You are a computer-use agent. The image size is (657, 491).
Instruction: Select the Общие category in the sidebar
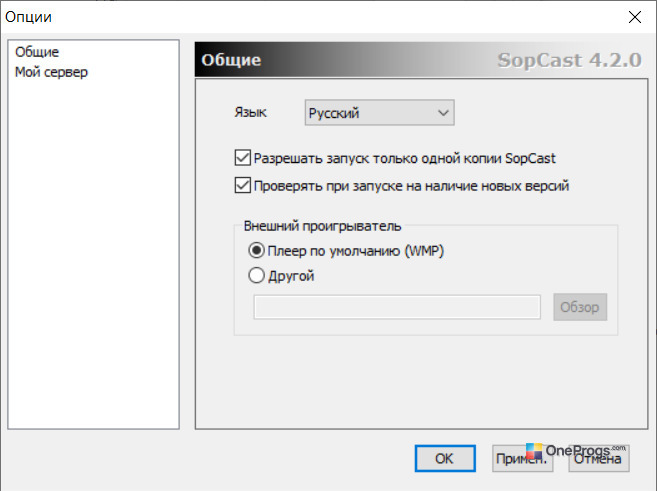pyautogui.click(x=37, y=52)
